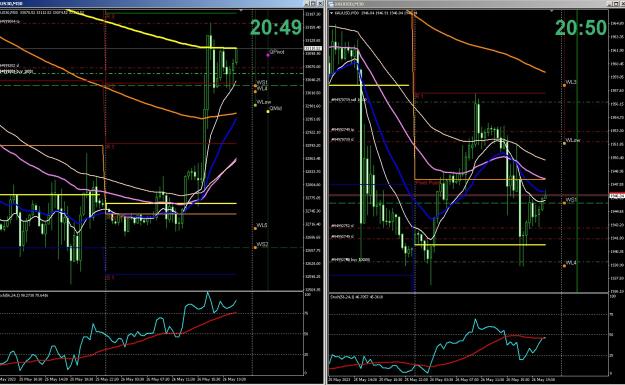Select the WS1 marker in left chart

pyautogui.click(x=256, y=85)
